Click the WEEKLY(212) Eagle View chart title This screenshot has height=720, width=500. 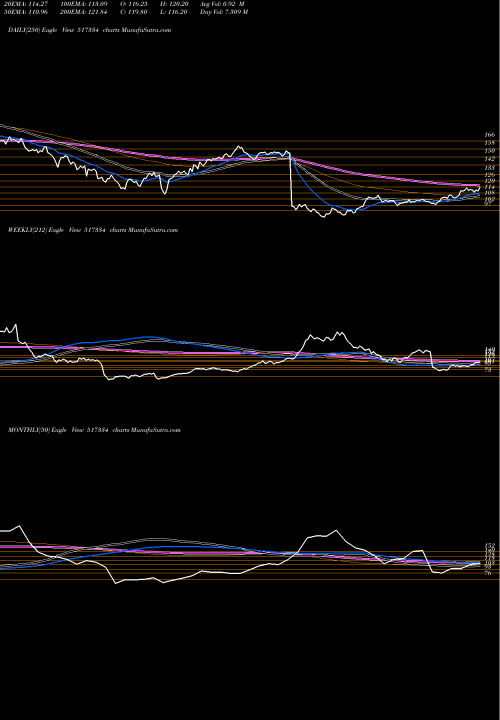coord(93,230)
